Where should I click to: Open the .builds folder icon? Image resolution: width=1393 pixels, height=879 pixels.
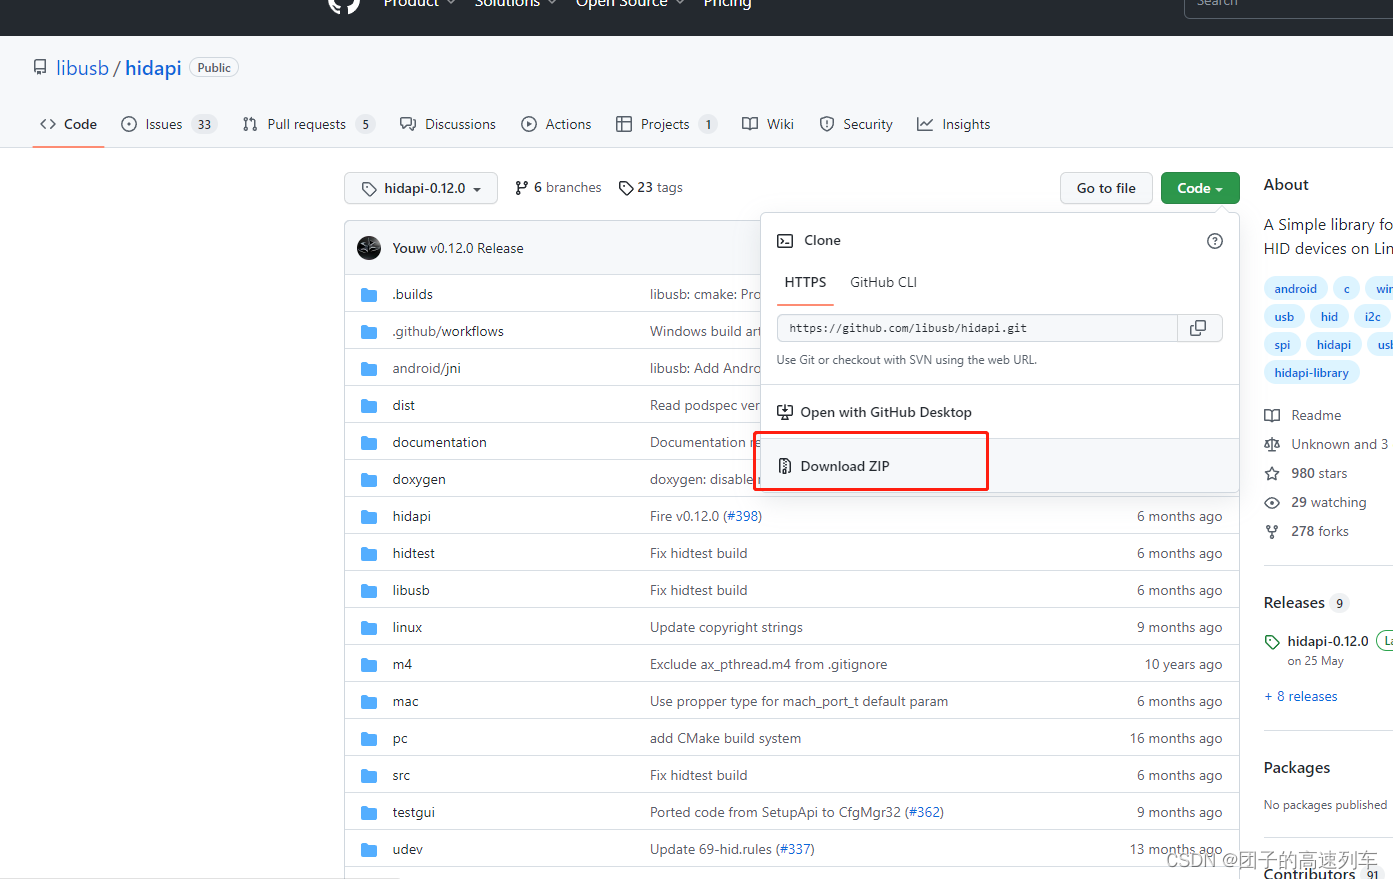point(369,295)
